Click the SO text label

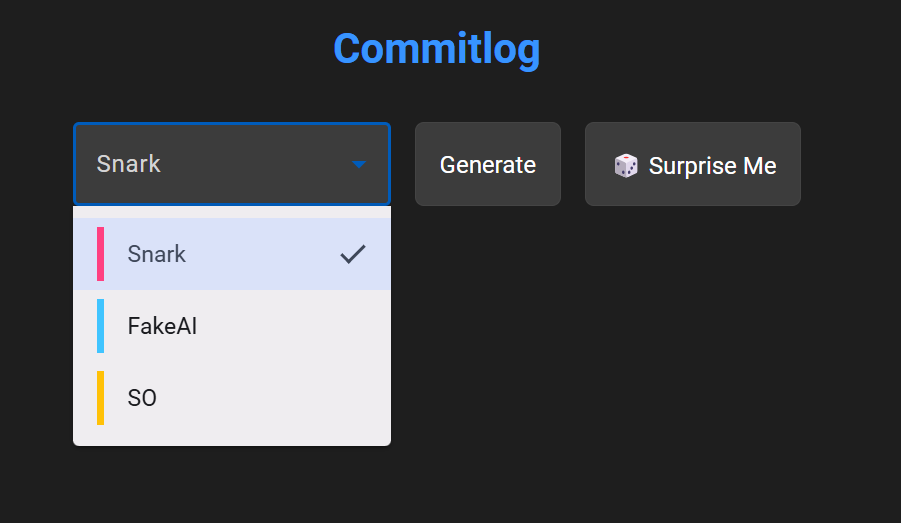(x=142, y=398)
